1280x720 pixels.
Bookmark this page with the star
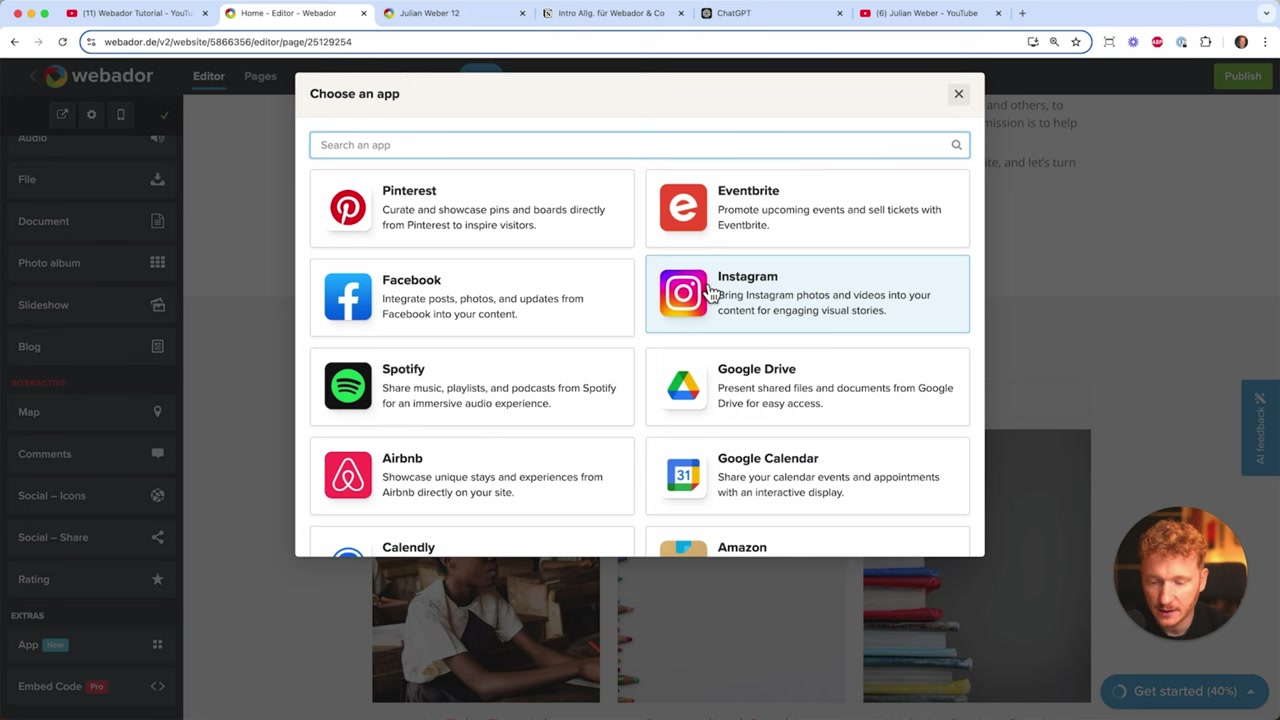click(x=1076, y=42)
